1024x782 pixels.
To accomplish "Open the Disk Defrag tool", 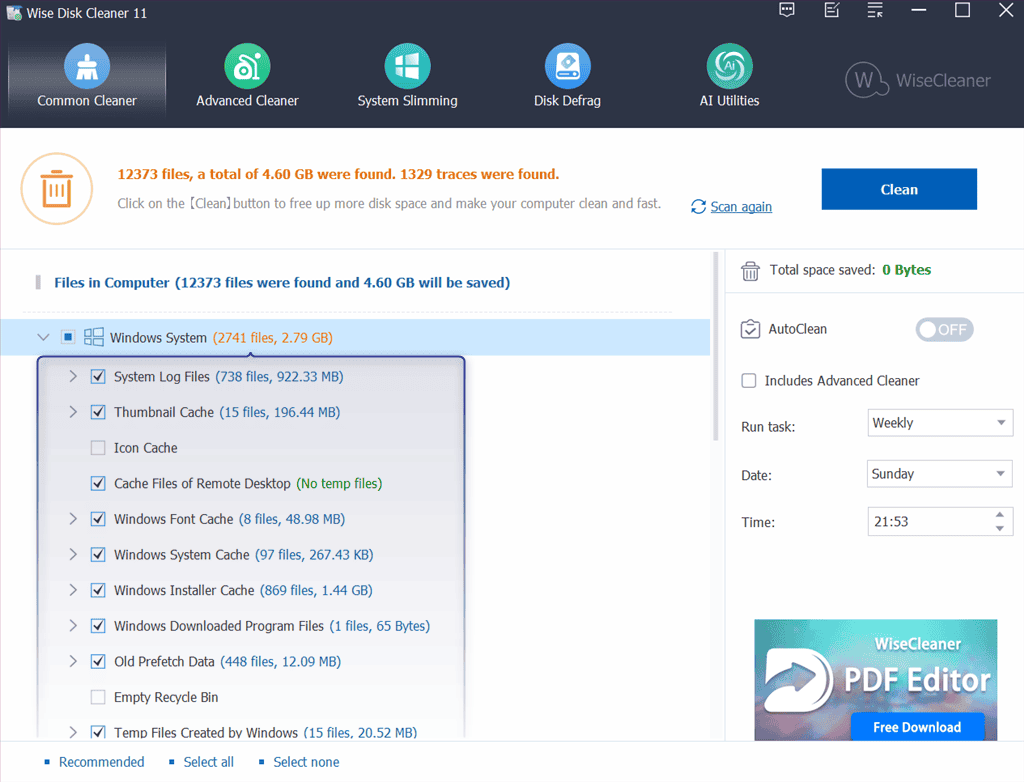I will point(567,67).
